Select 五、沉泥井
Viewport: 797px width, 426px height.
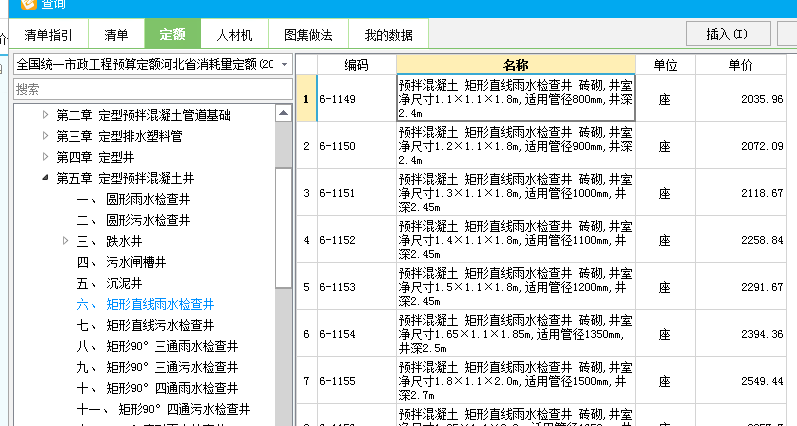click(109, 283)
